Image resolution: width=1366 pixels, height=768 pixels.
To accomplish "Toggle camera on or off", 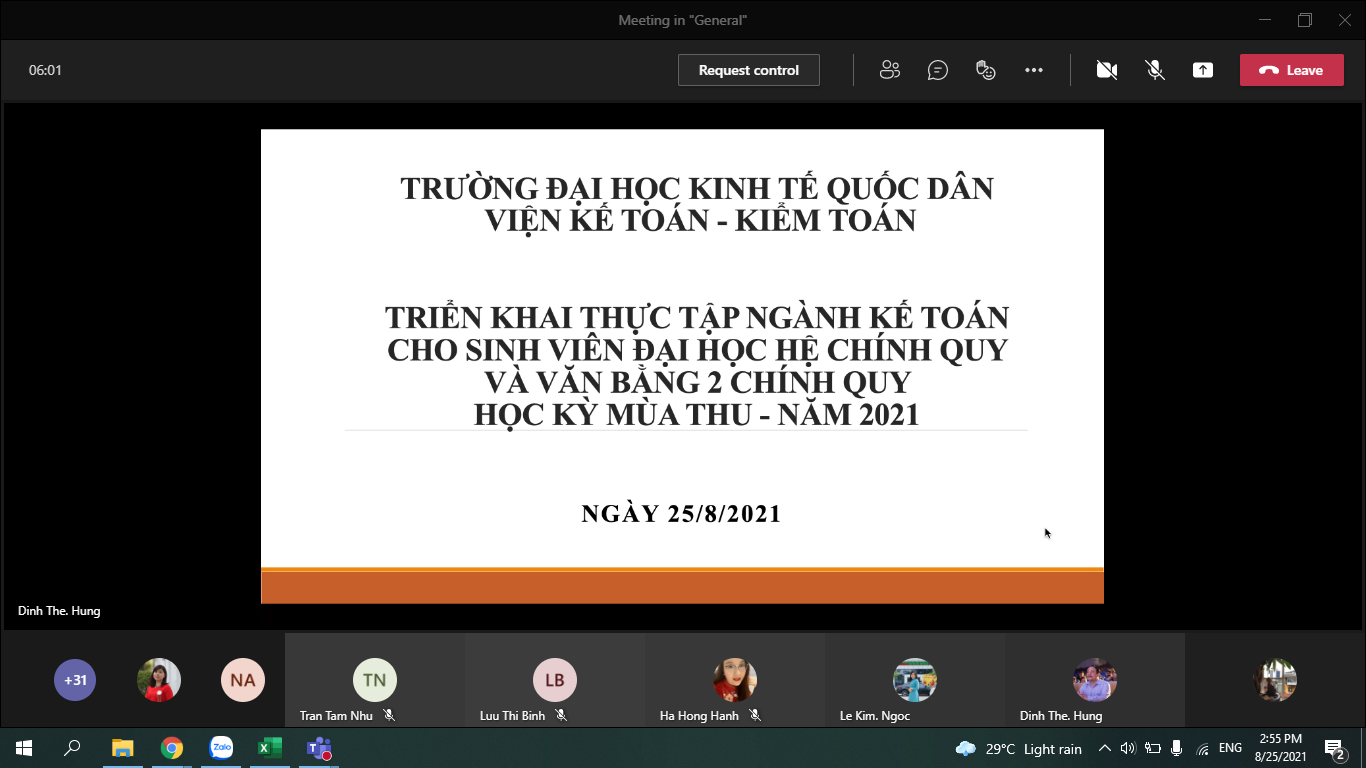I will pos(1107,70).
